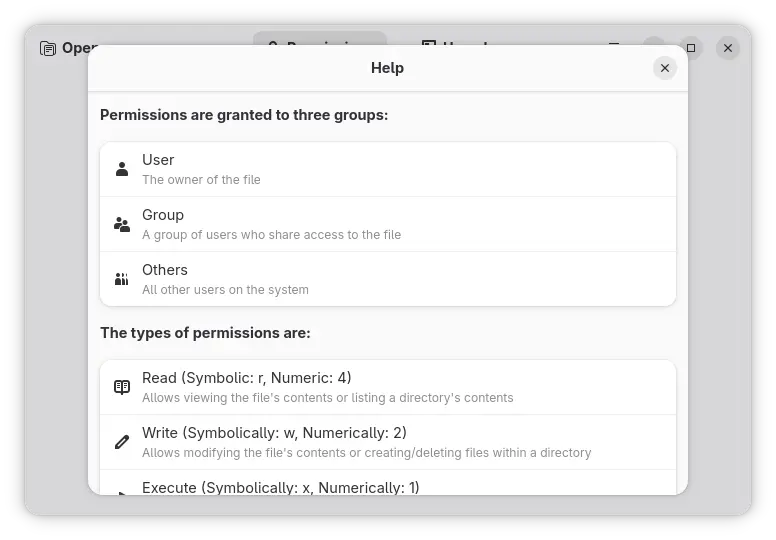Close the main application window
This screenshot has height=540, width=776.
pyautogui.click(x=728, y=48)
